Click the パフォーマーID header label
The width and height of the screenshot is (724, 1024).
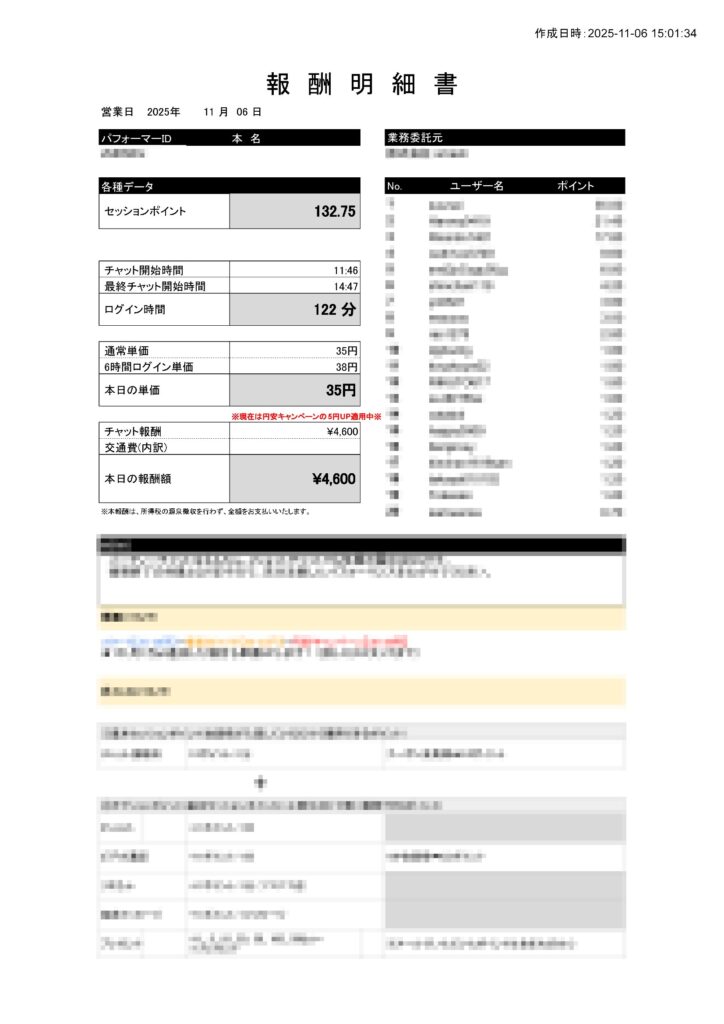pos(136,138)
